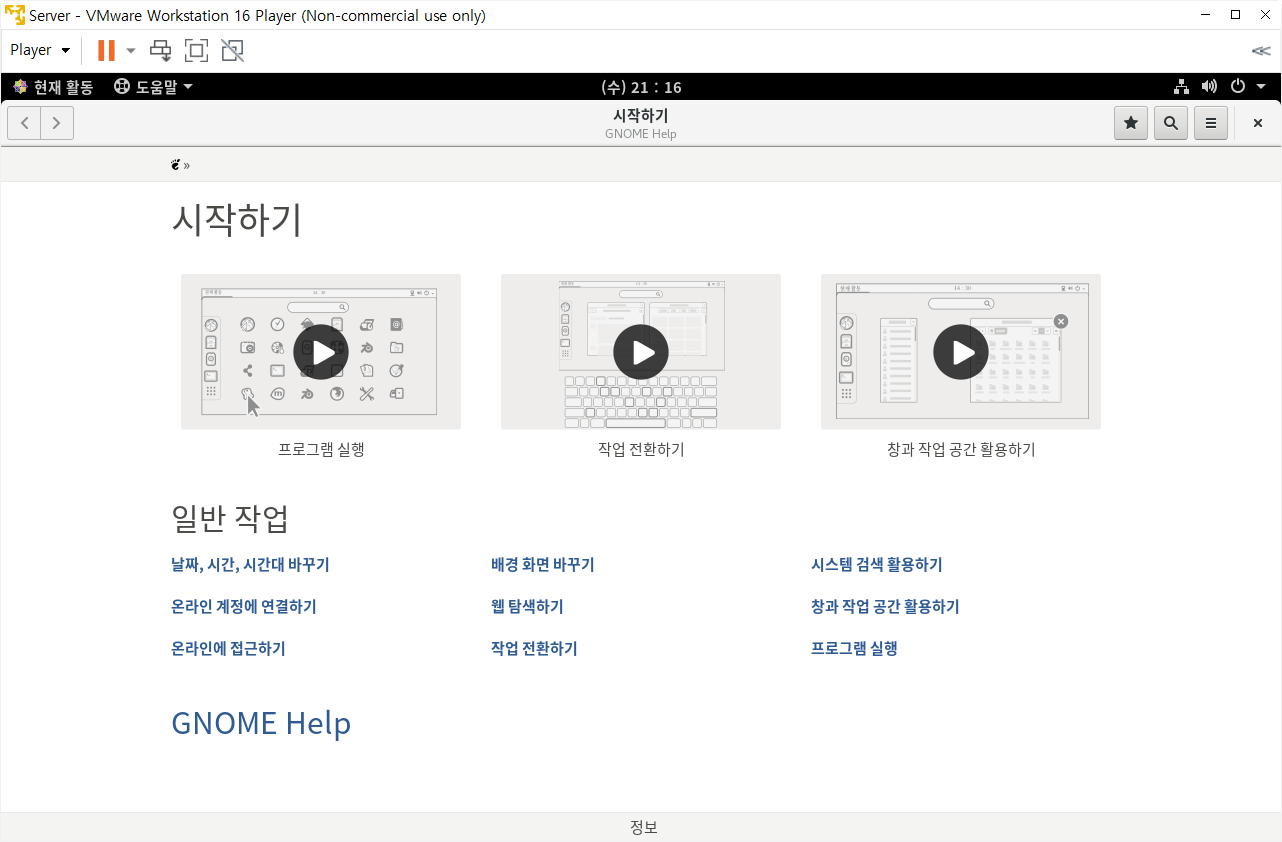The width and height of the screenshot is (1282, 842).
Task: Open link 웹 탐색하기
Action: coord(527,607)
